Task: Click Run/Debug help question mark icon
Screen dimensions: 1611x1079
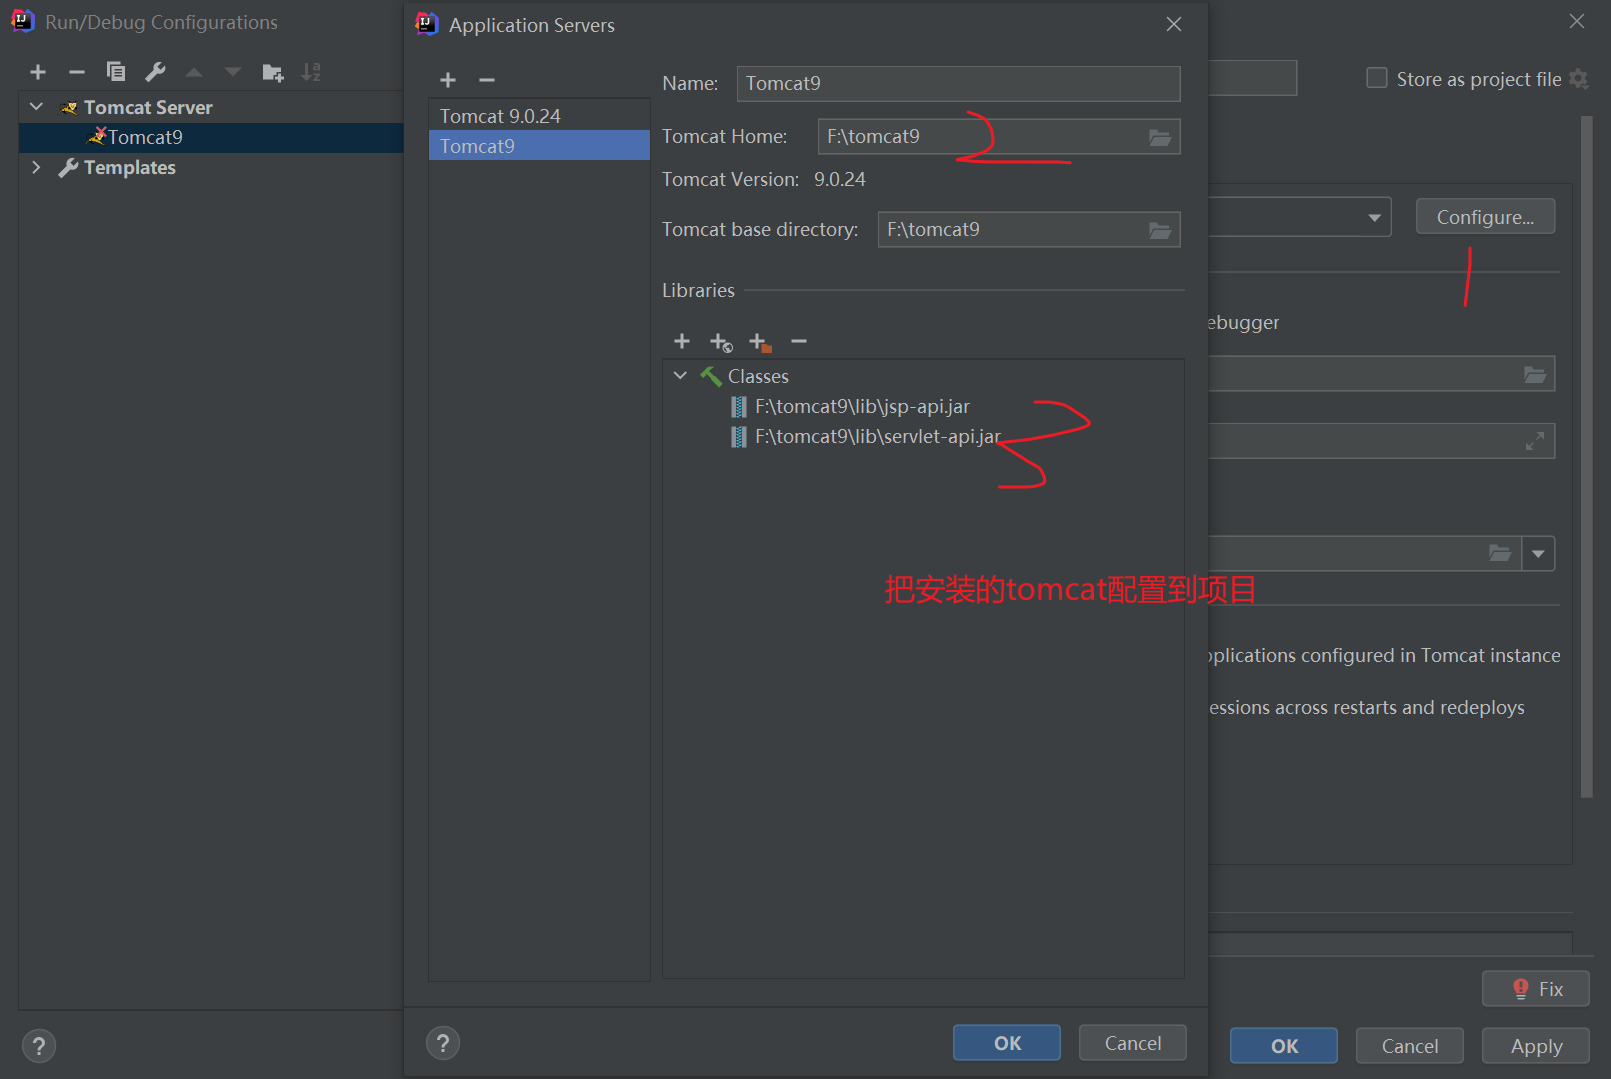Action: 39,1046
